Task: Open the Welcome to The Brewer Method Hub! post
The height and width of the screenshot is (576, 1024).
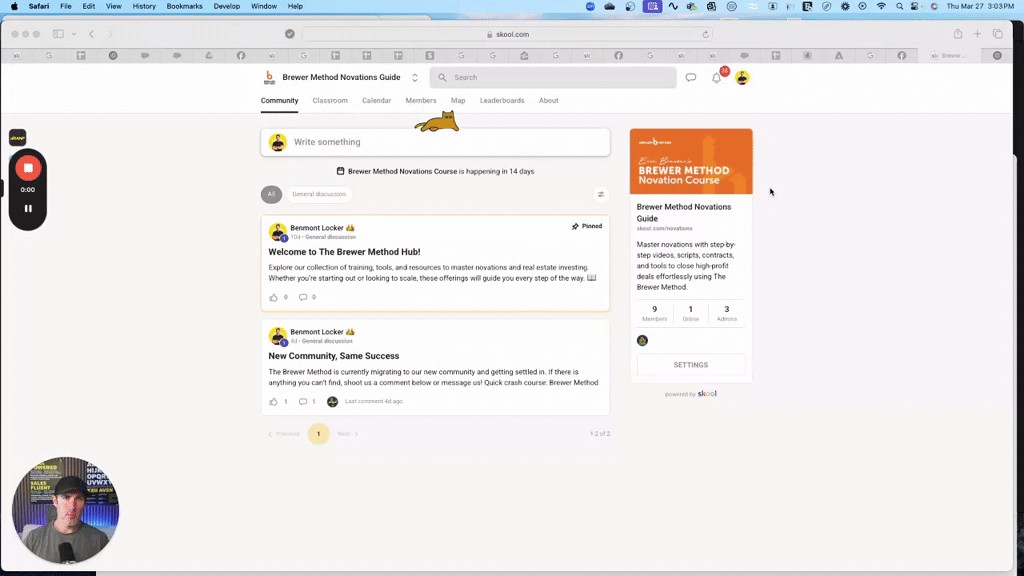Action: [x=344, y=252]
